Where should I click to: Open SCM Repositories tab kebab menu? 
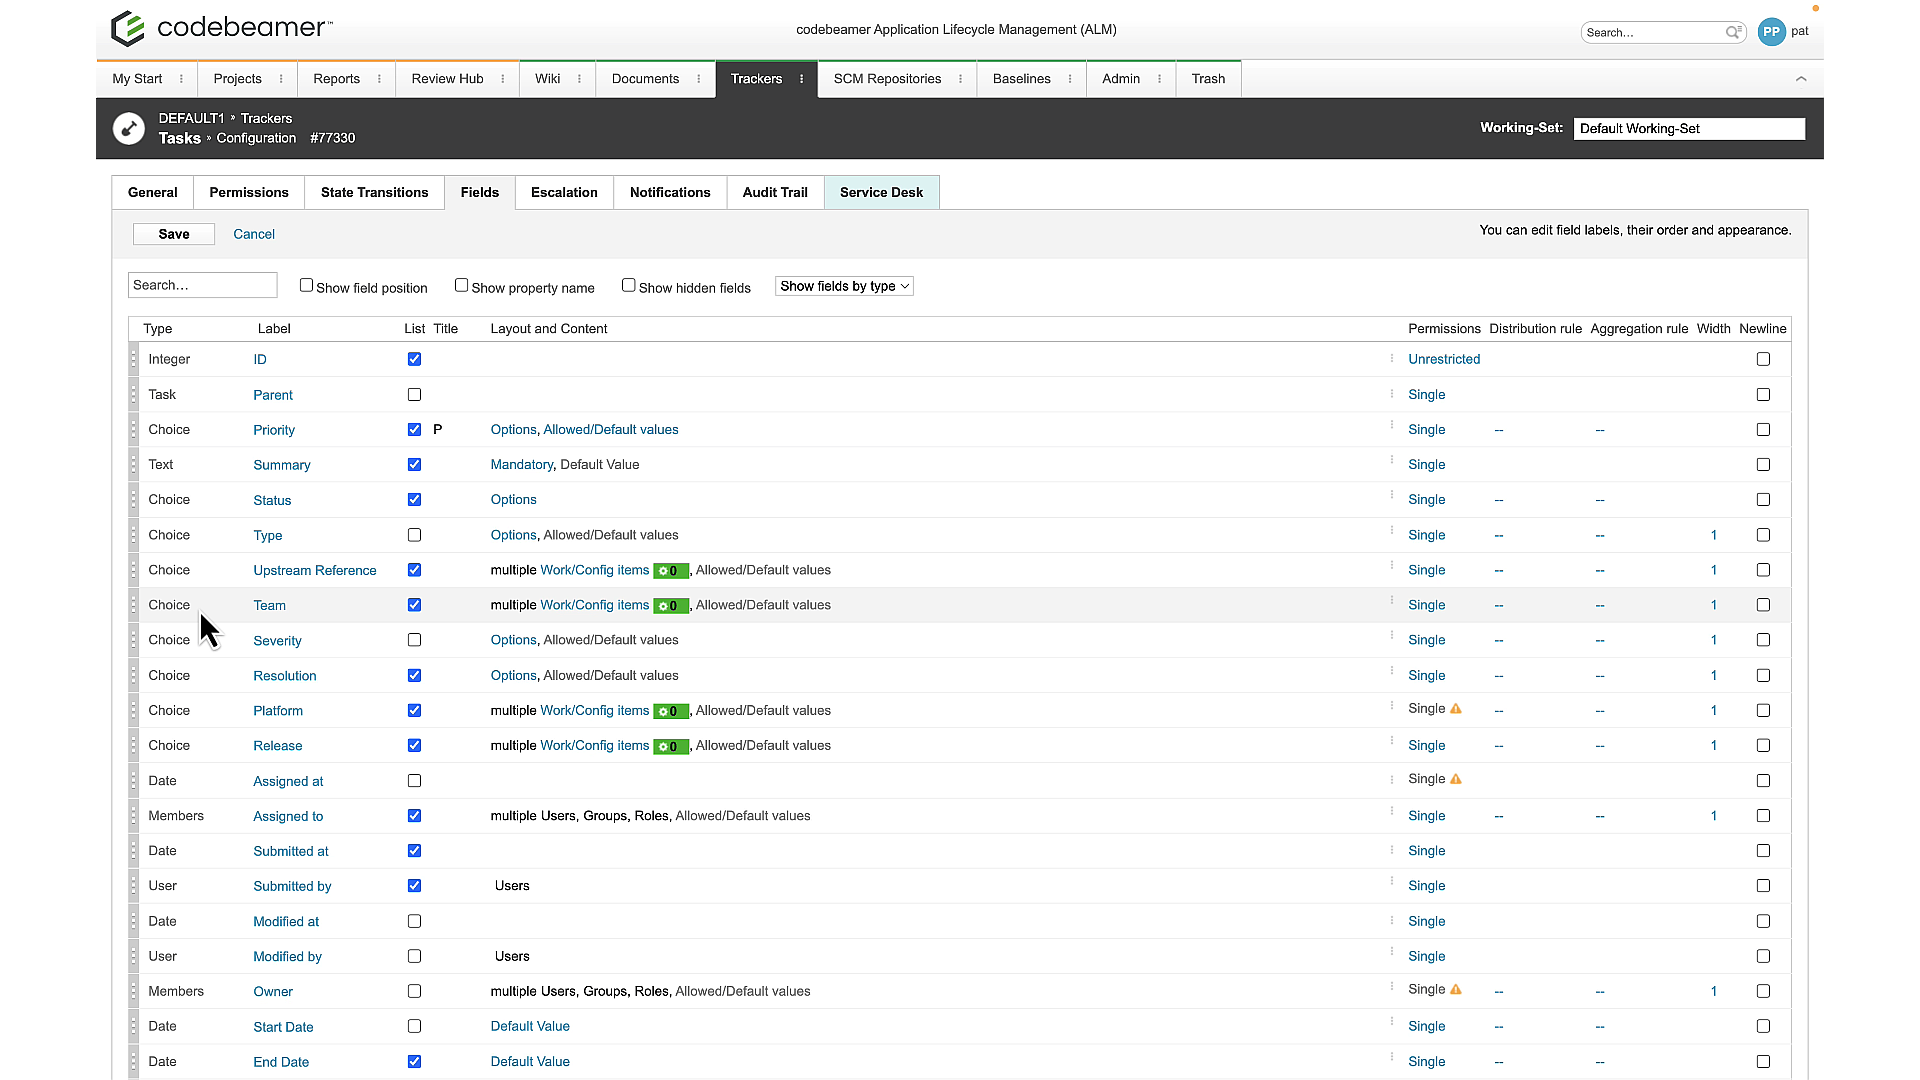click(961, 79)
